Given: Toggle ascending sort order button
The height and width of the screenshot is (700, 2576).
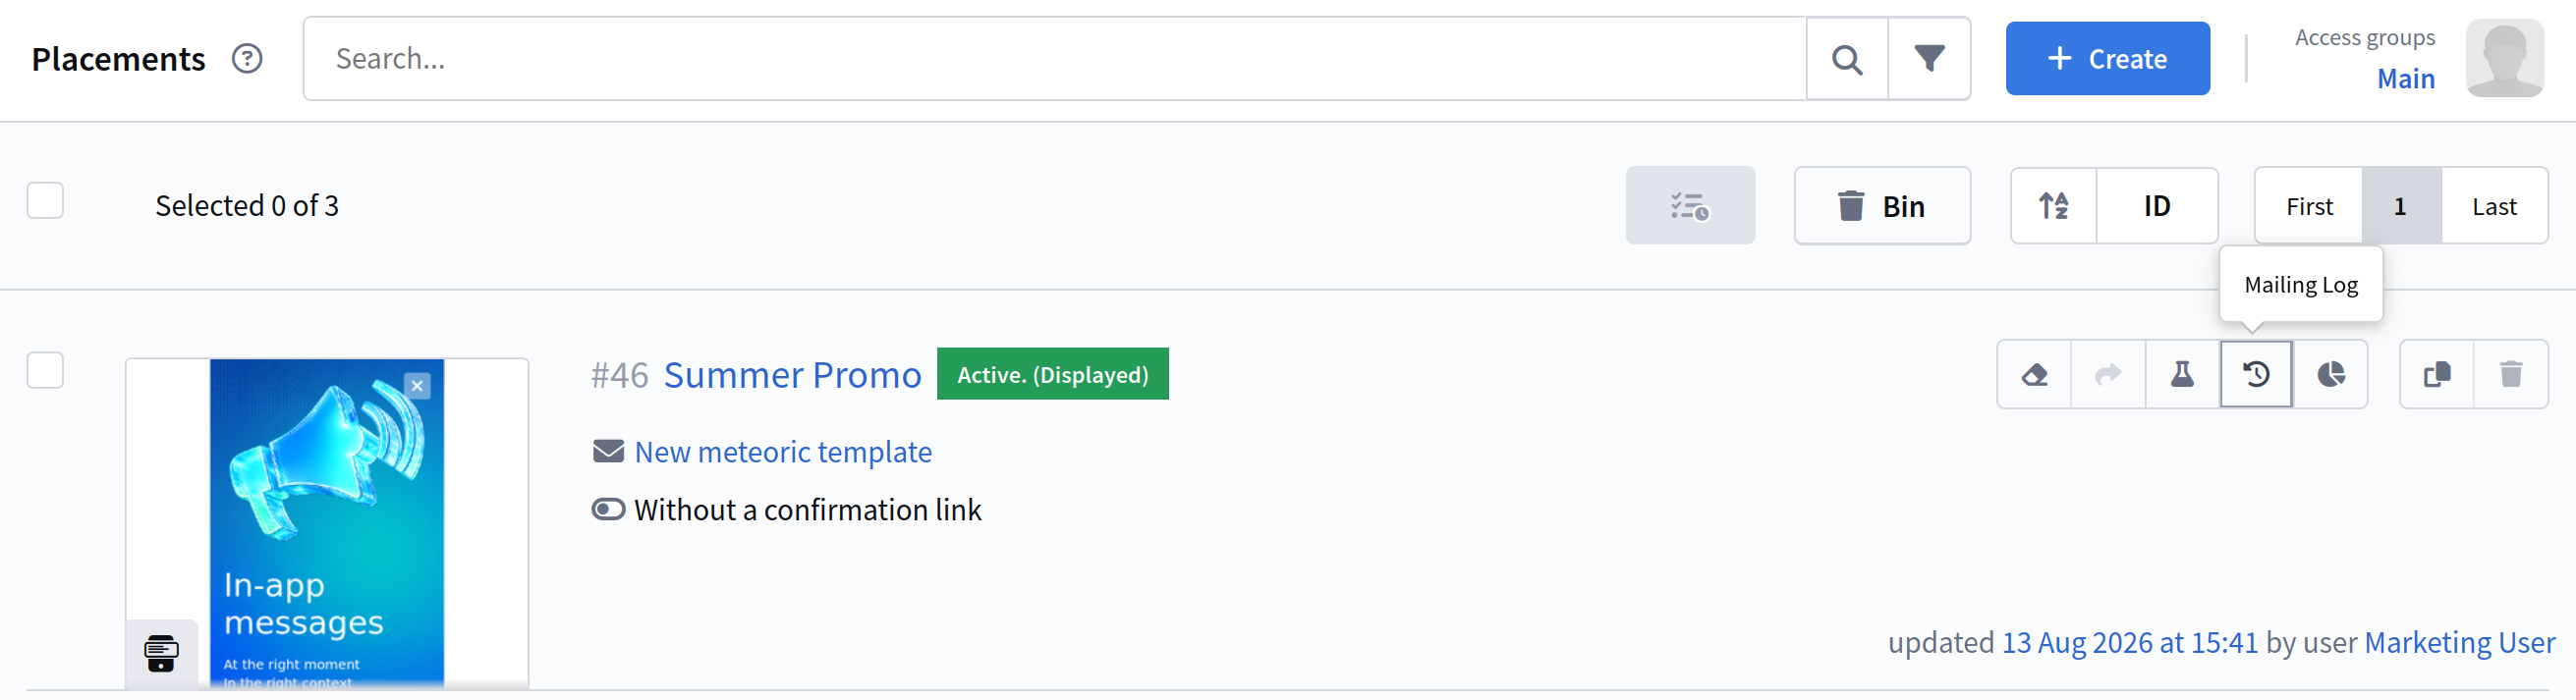Looking at the screenshot, I should [2054, 205].
